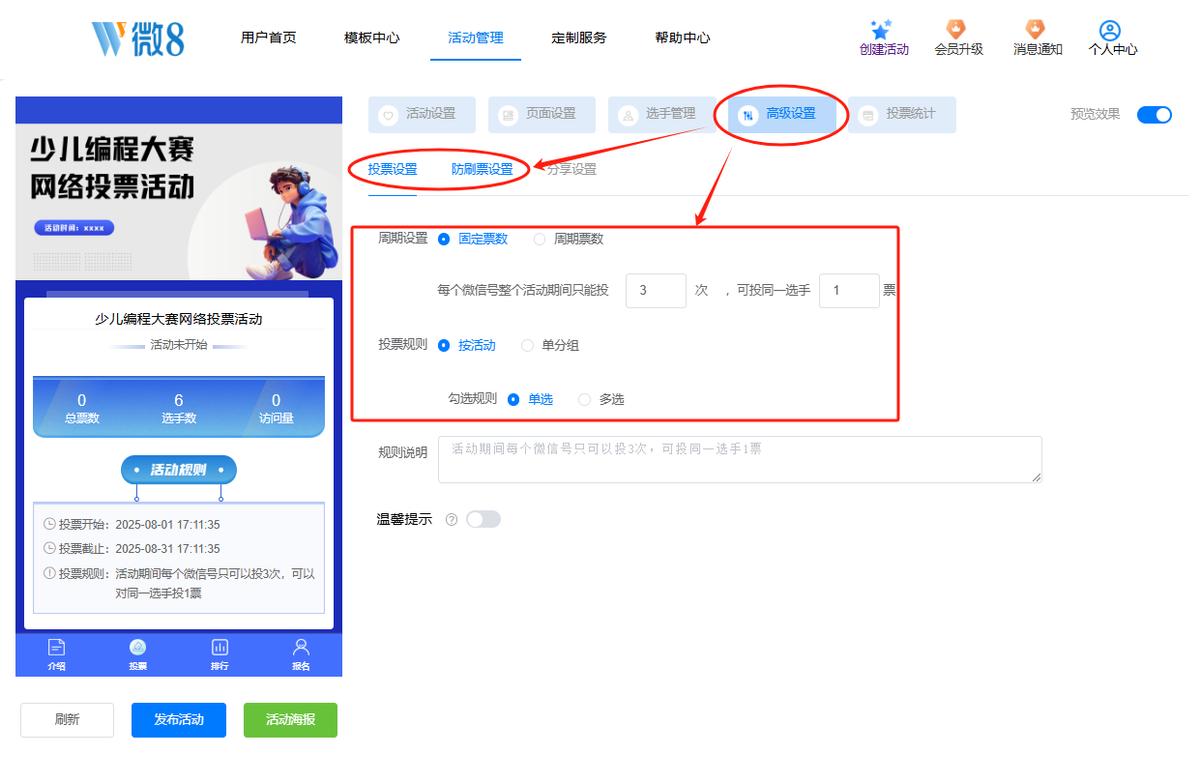1200x777 pixels.
Task: Click the blue 发布活动 button
Action: point(179,720)
